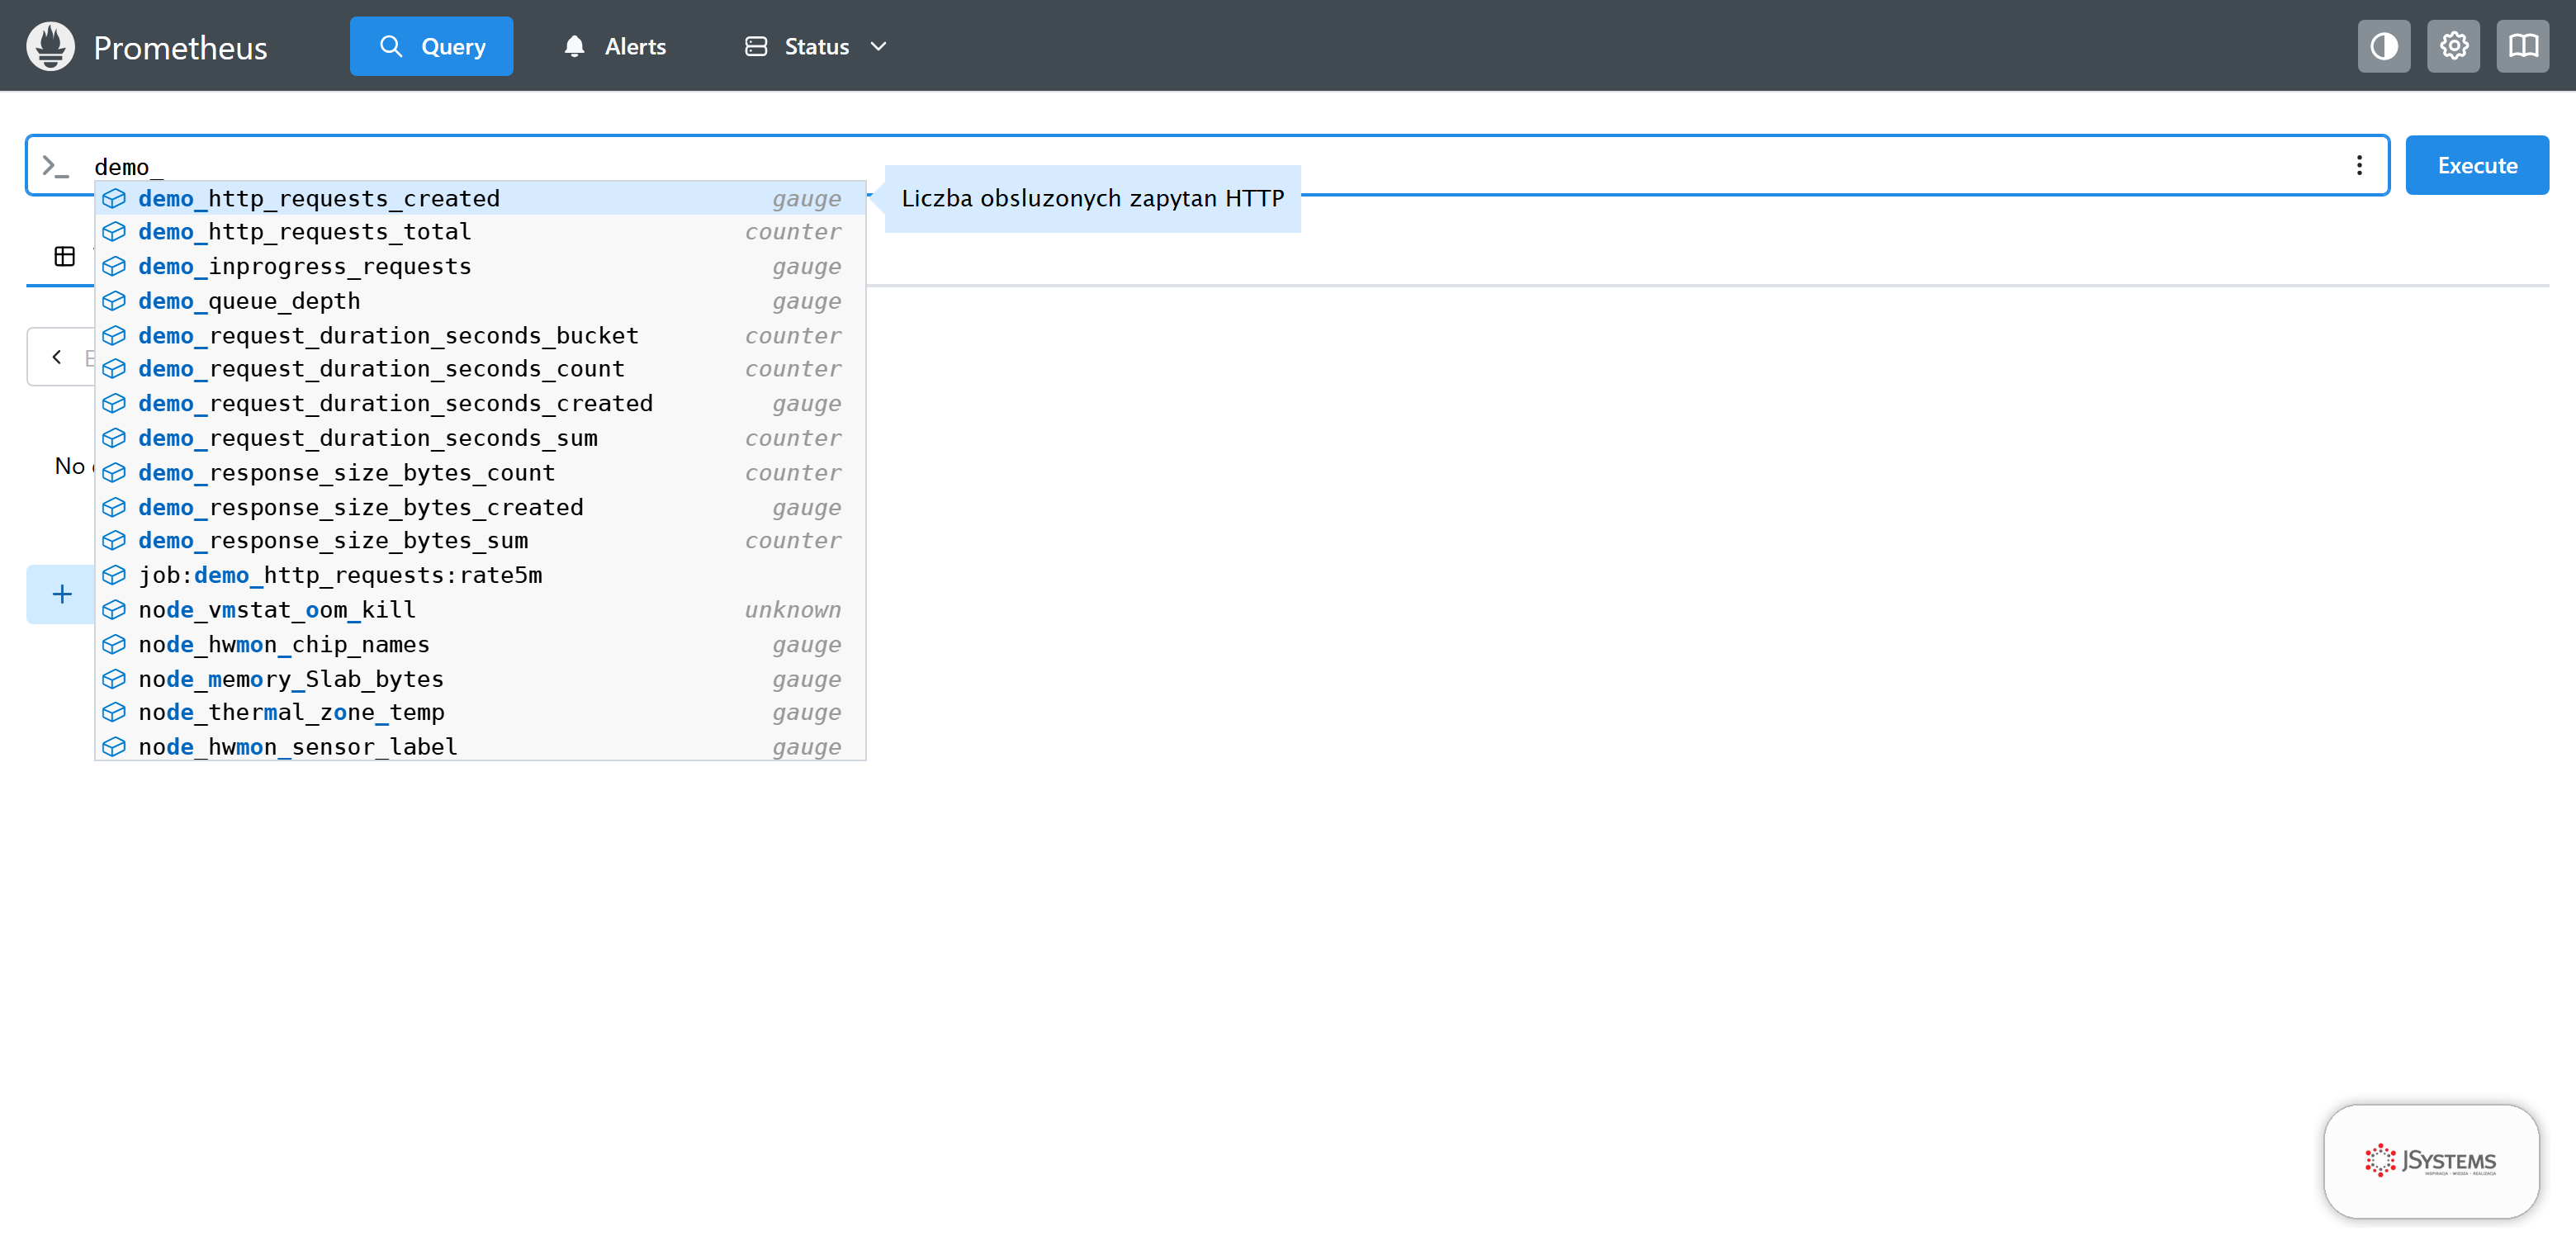Click the Prometheus title link
2576x1255 pixels.
pos(180,47)
